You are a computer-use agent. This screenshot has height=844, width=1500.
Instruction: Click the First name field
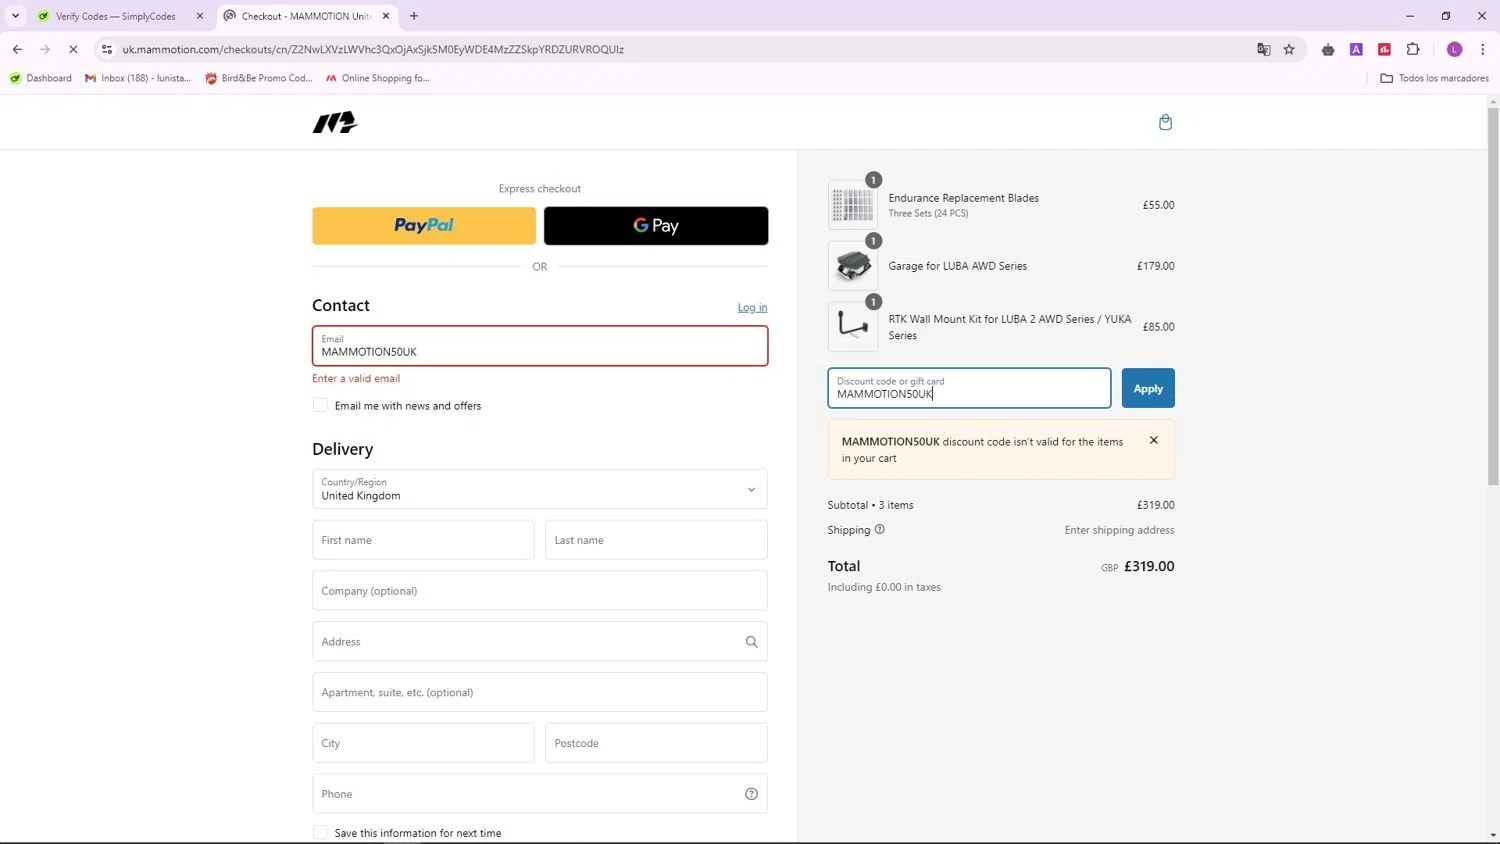coord(423,540)
